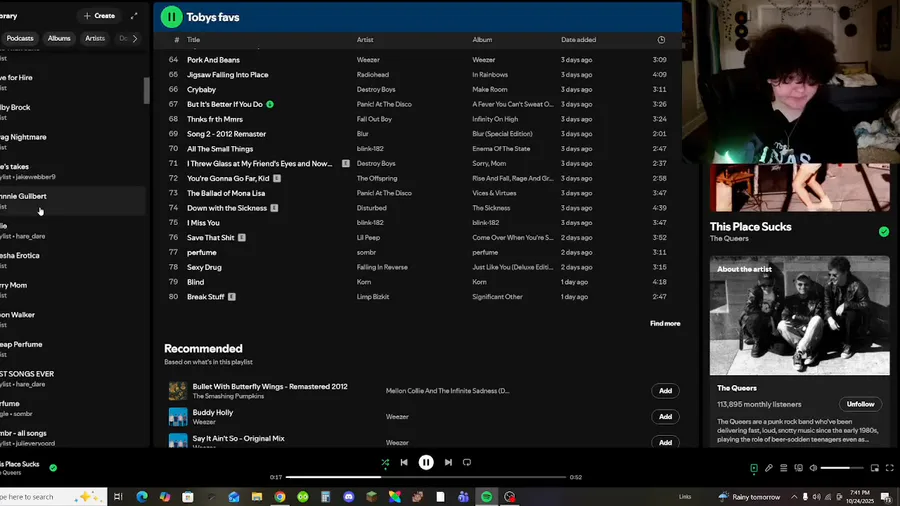Open the Gullbert library item
900x506 pixels.
point(73,201)
